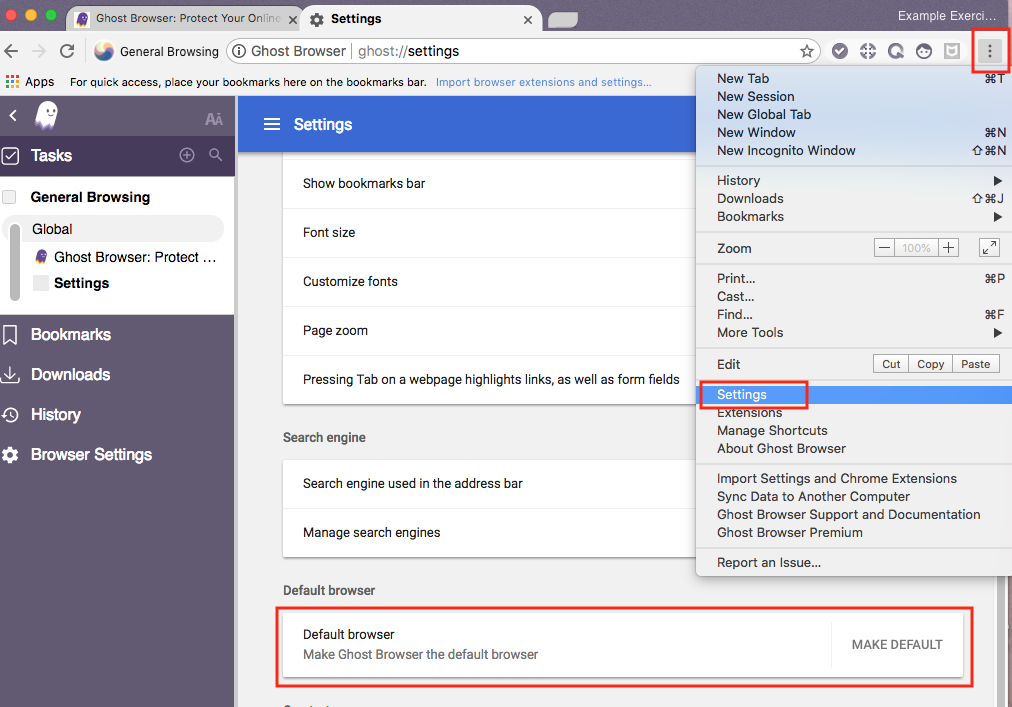This screenshot has height=707, width=1012.
Task: Click the Show bookmarks bar setting row
Action: (489, 183)
